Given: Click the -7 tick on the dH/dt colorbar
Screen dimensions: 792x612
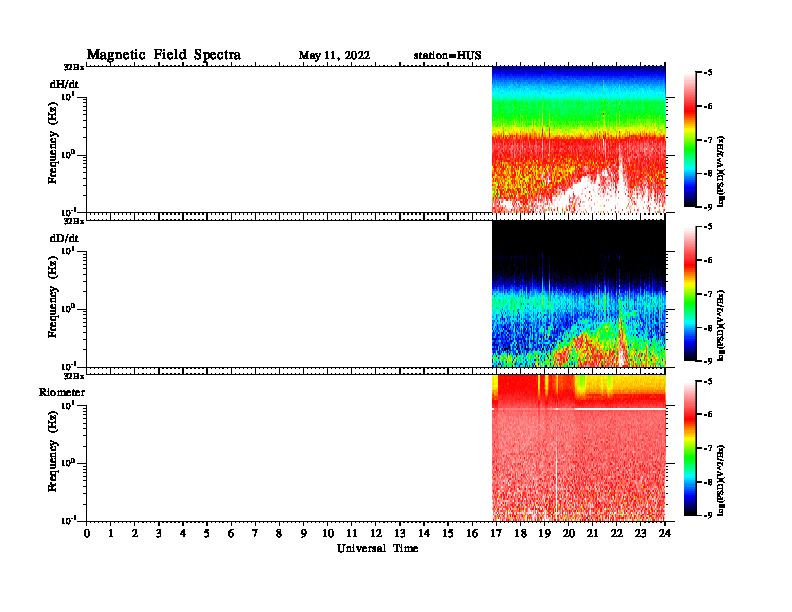Looking at the screenshot, I should pyautogui.click(x=708, y=140).
